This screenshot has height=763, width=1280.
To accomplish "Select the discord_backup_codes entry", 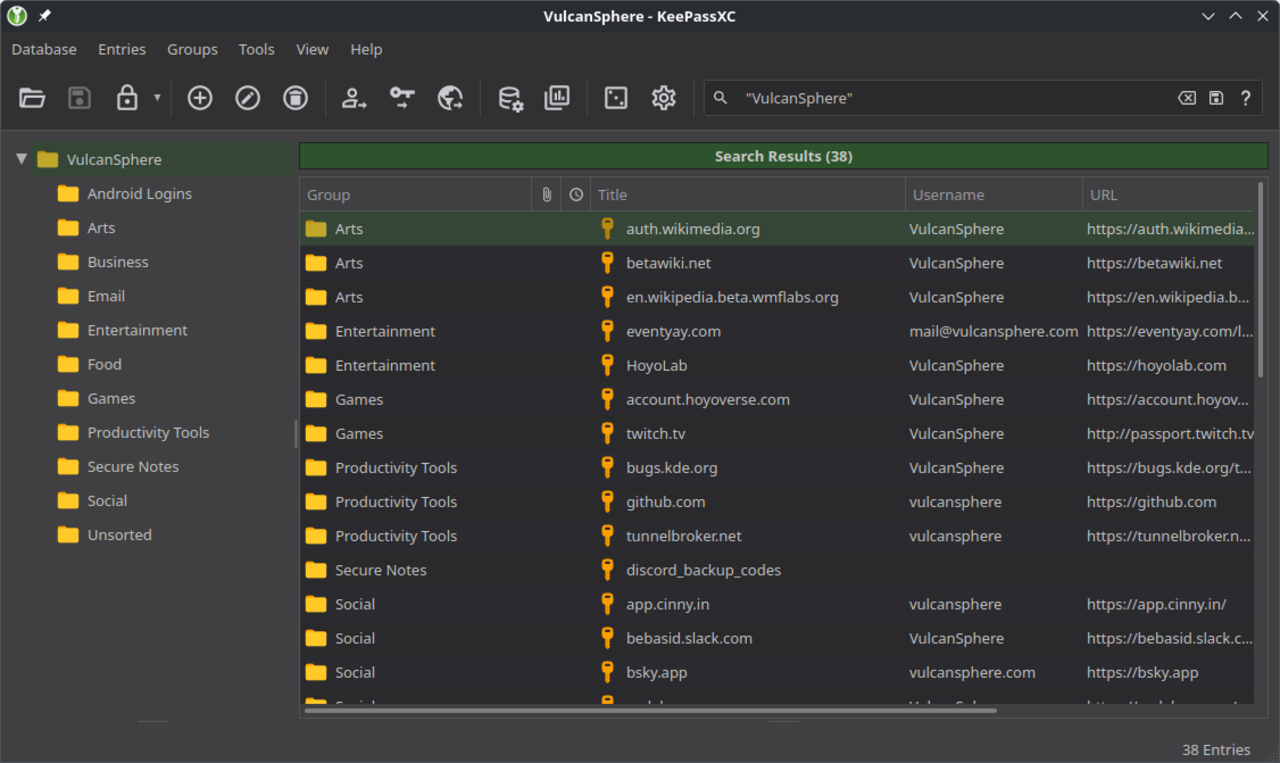I will pyautogui.click(x=777, y=569).
